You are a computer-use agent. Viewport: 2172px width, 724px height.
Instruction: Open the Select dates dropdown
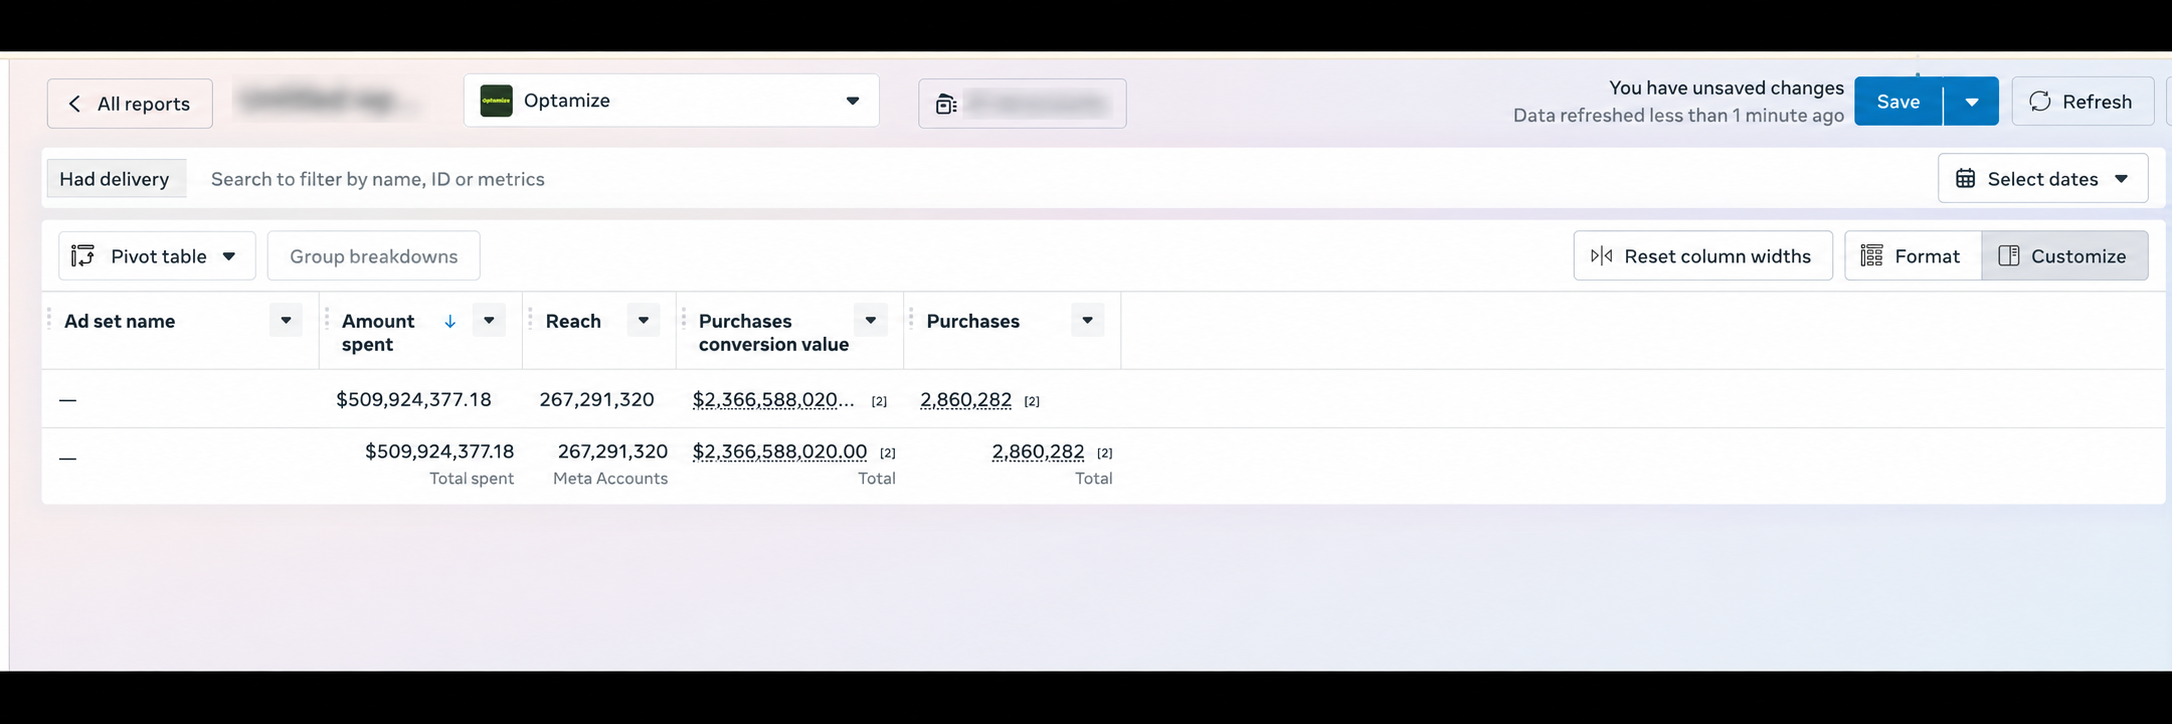[x=2042, y=178]
